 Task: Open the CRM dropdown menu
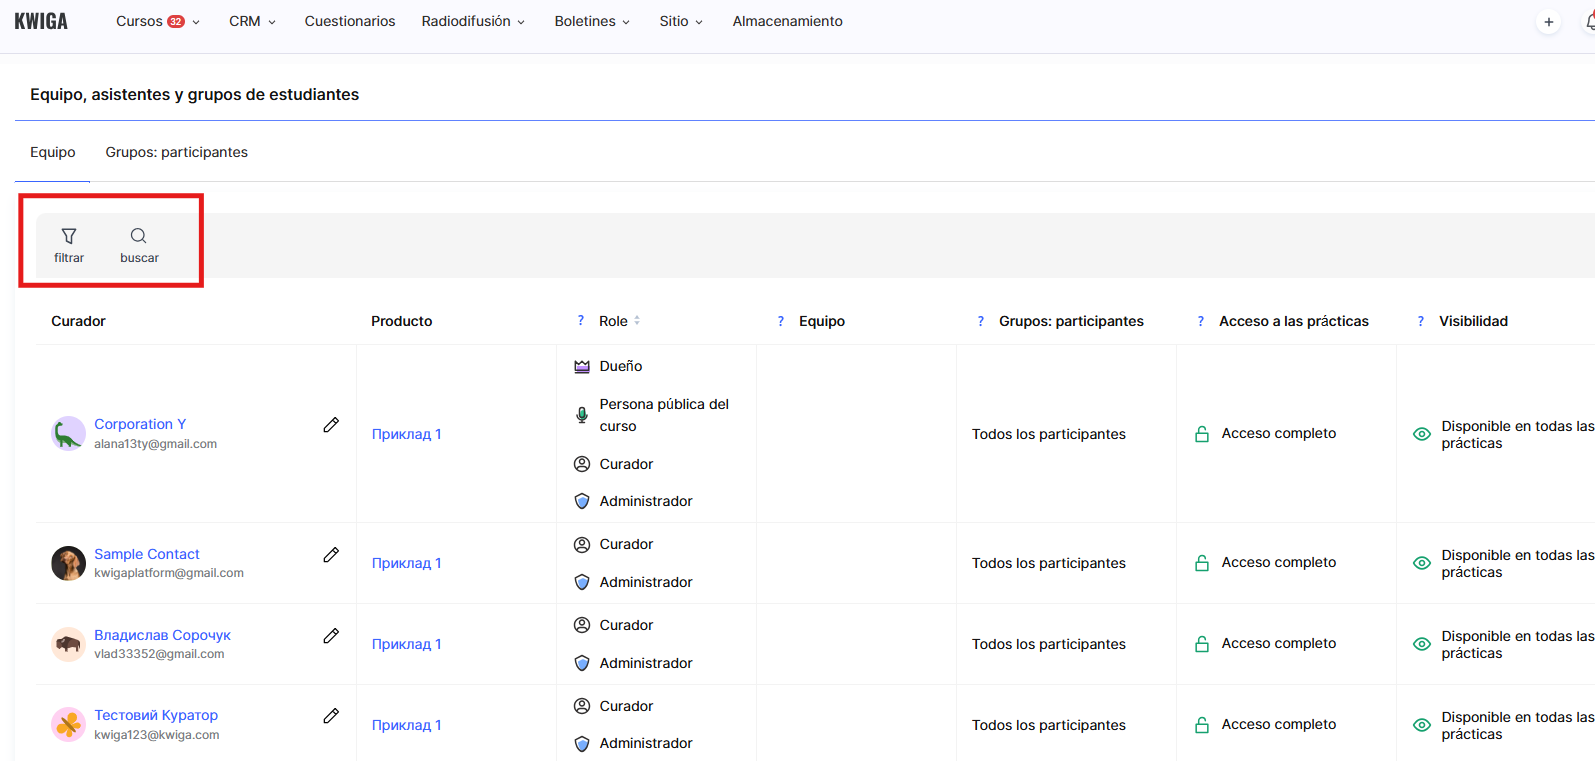252,21
